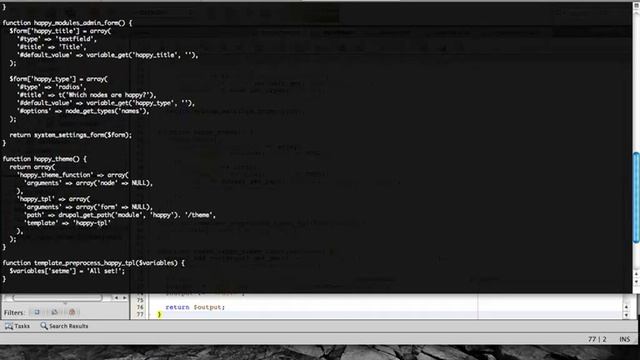Click the left arrow beside the panel scrollbar
Screen dimensions: 640x360
click(x=116, y=298)
